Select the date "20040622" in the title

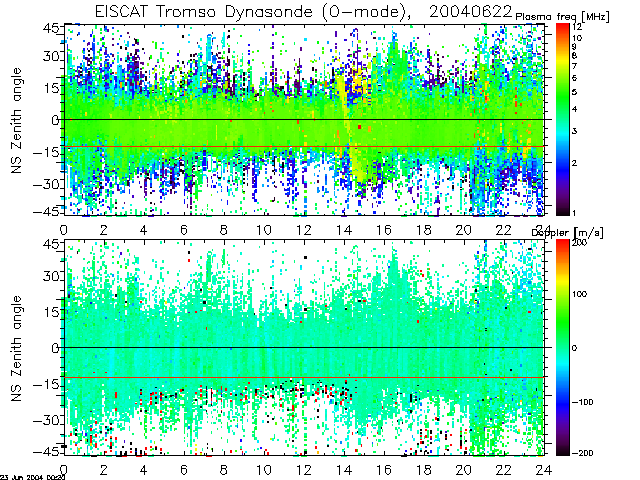click(x=471, y=11)
